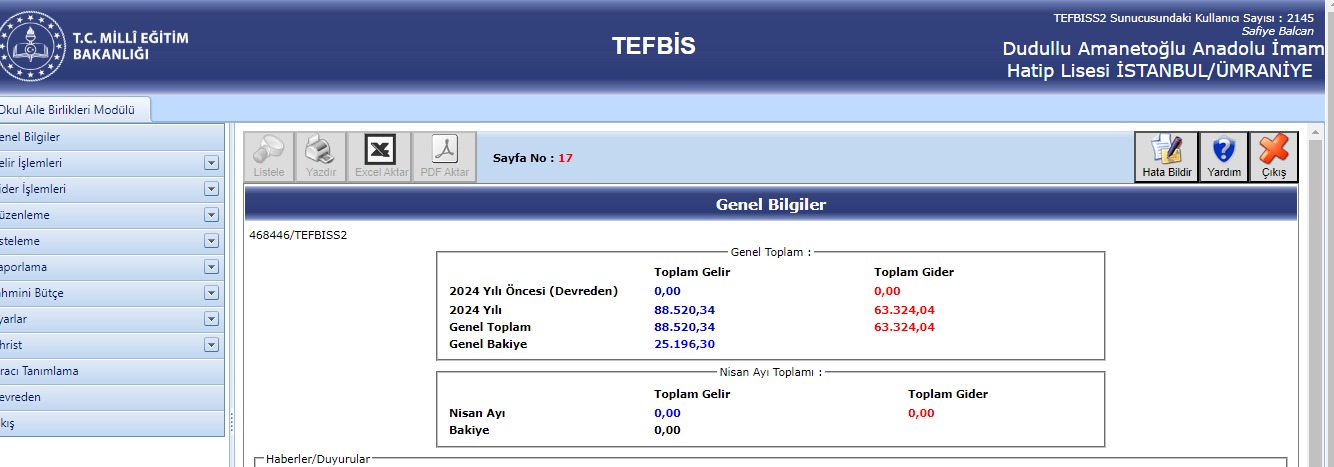Image resolution: width=1334 pixels, height=467 pixels.
Task: Click the Sayfa No value 17
Action: point(565,158)
